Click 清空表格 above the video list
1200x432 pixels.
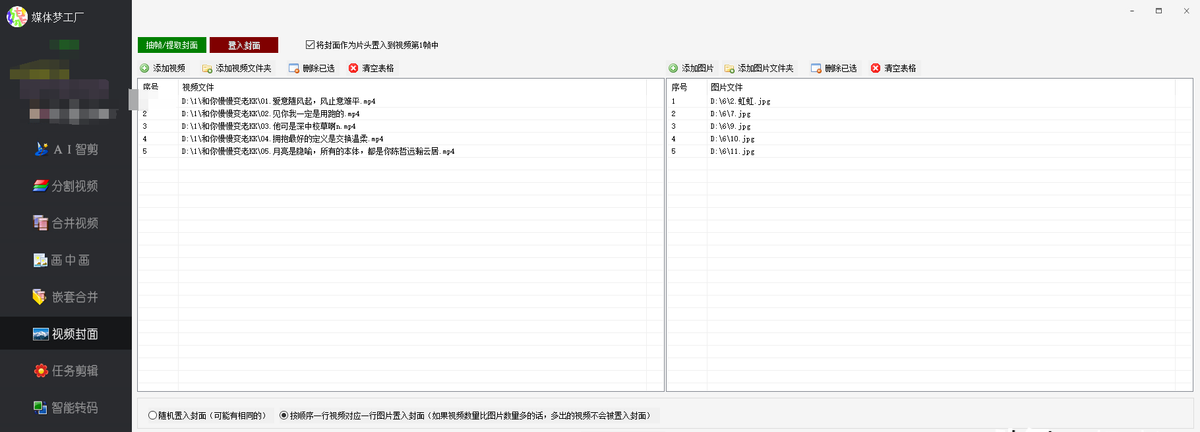point(371,68)
